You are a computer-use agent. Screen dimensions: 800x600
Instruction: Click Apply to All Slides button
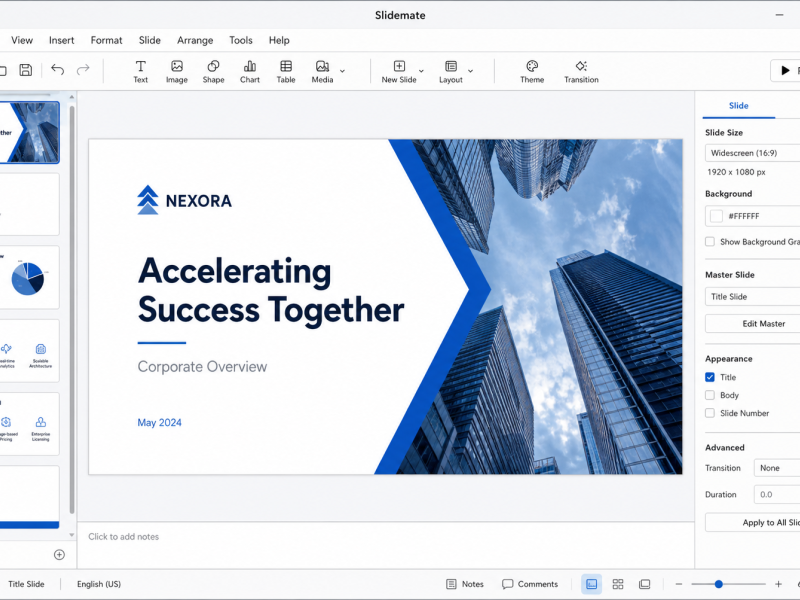[x=753, y=522]
